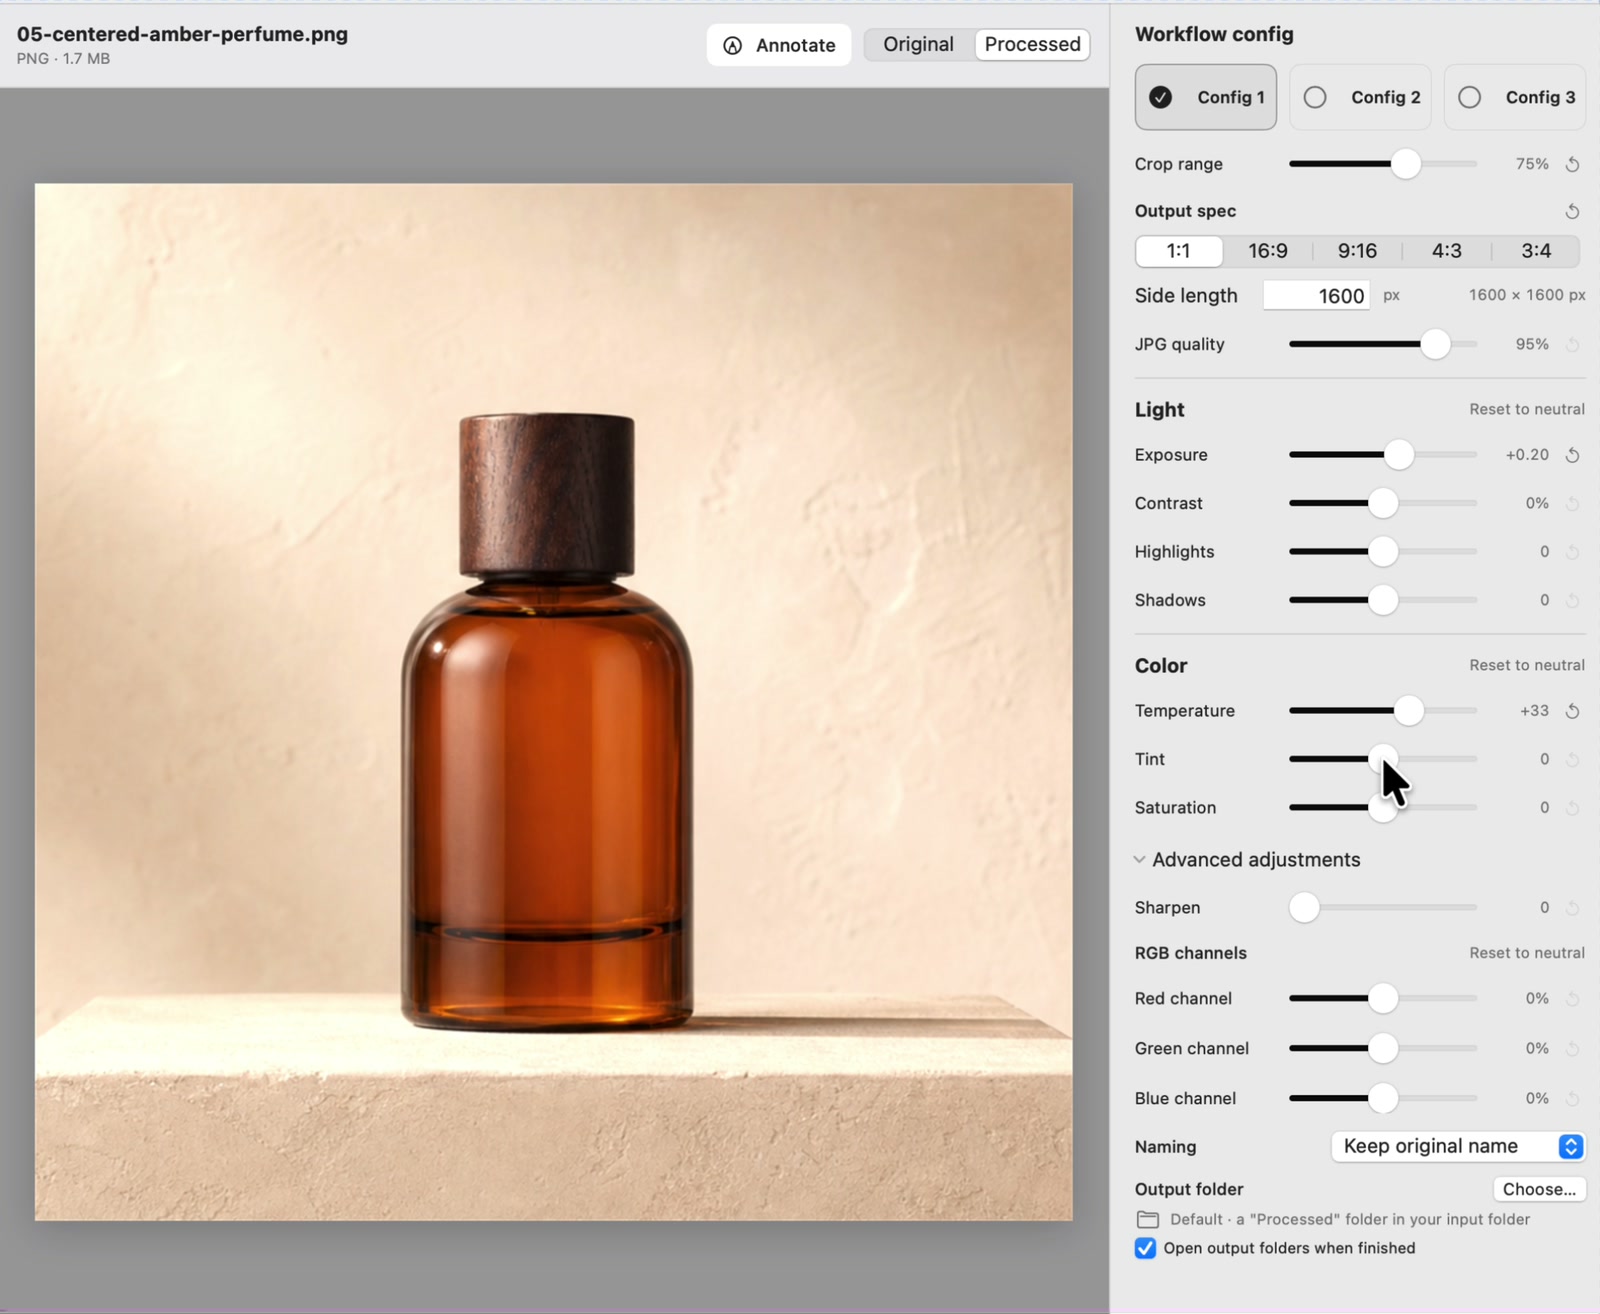Uncheck Open output folders when finished

point(1146,1248)
